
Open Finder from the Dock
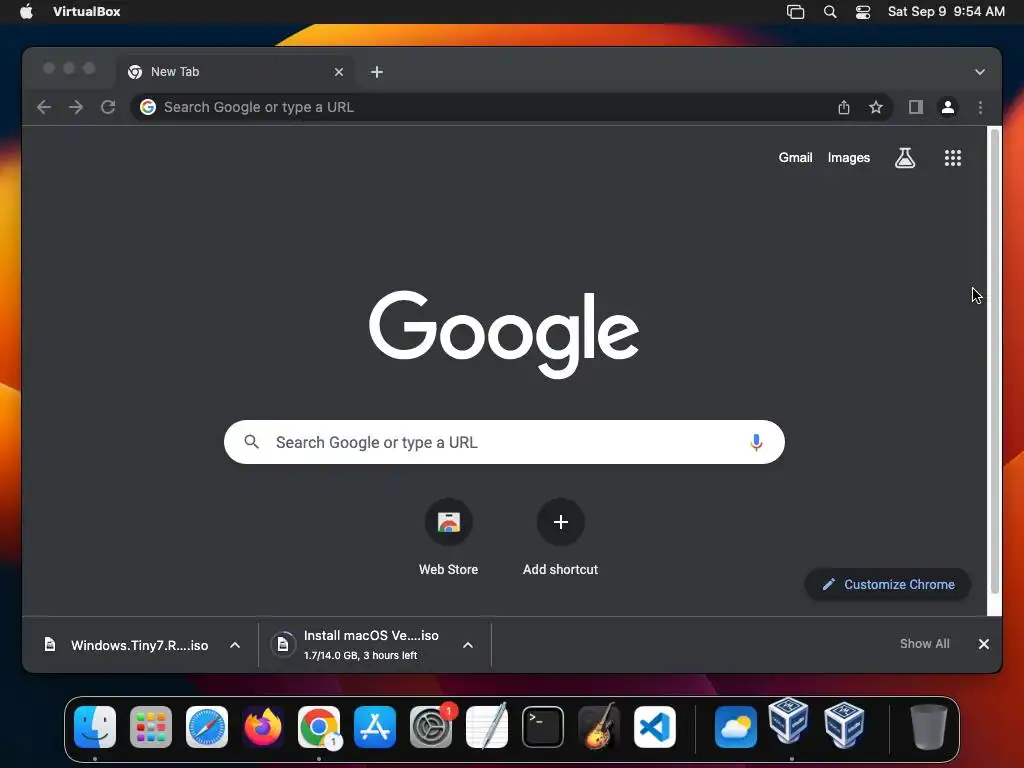point(95,727)
